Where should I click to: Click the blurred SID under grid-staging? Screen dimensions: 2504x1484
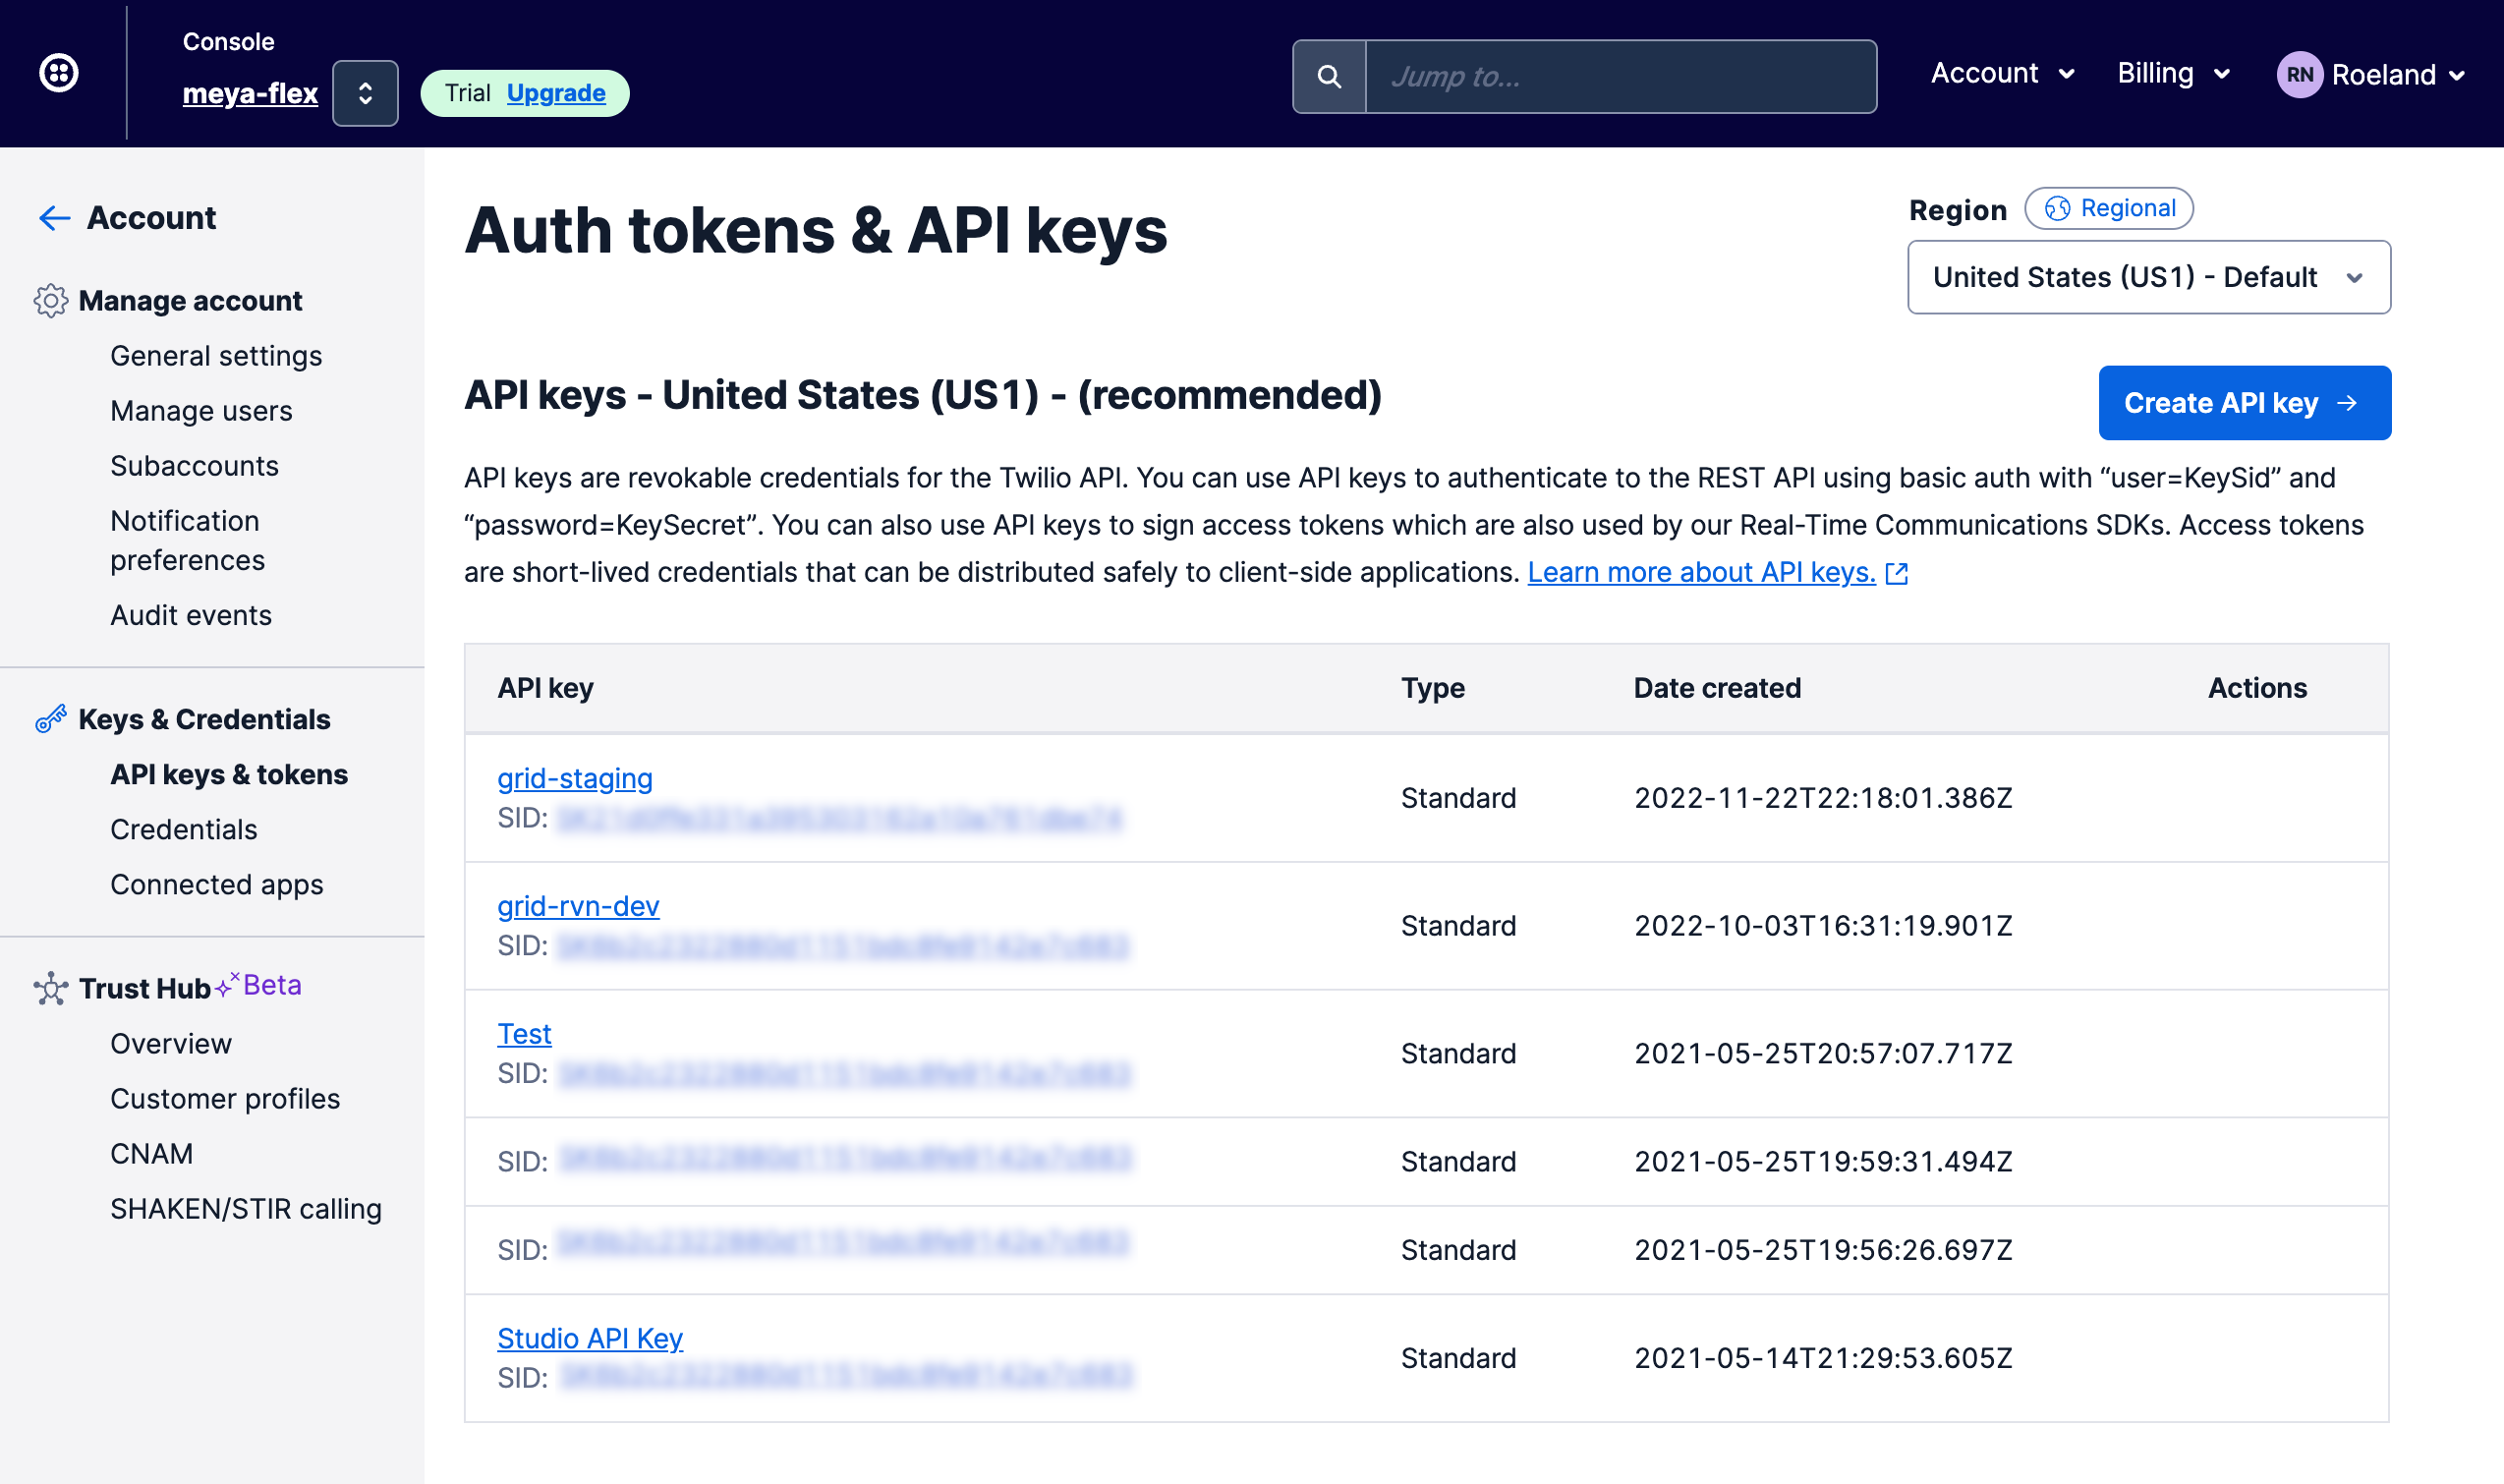click(839, 819)
